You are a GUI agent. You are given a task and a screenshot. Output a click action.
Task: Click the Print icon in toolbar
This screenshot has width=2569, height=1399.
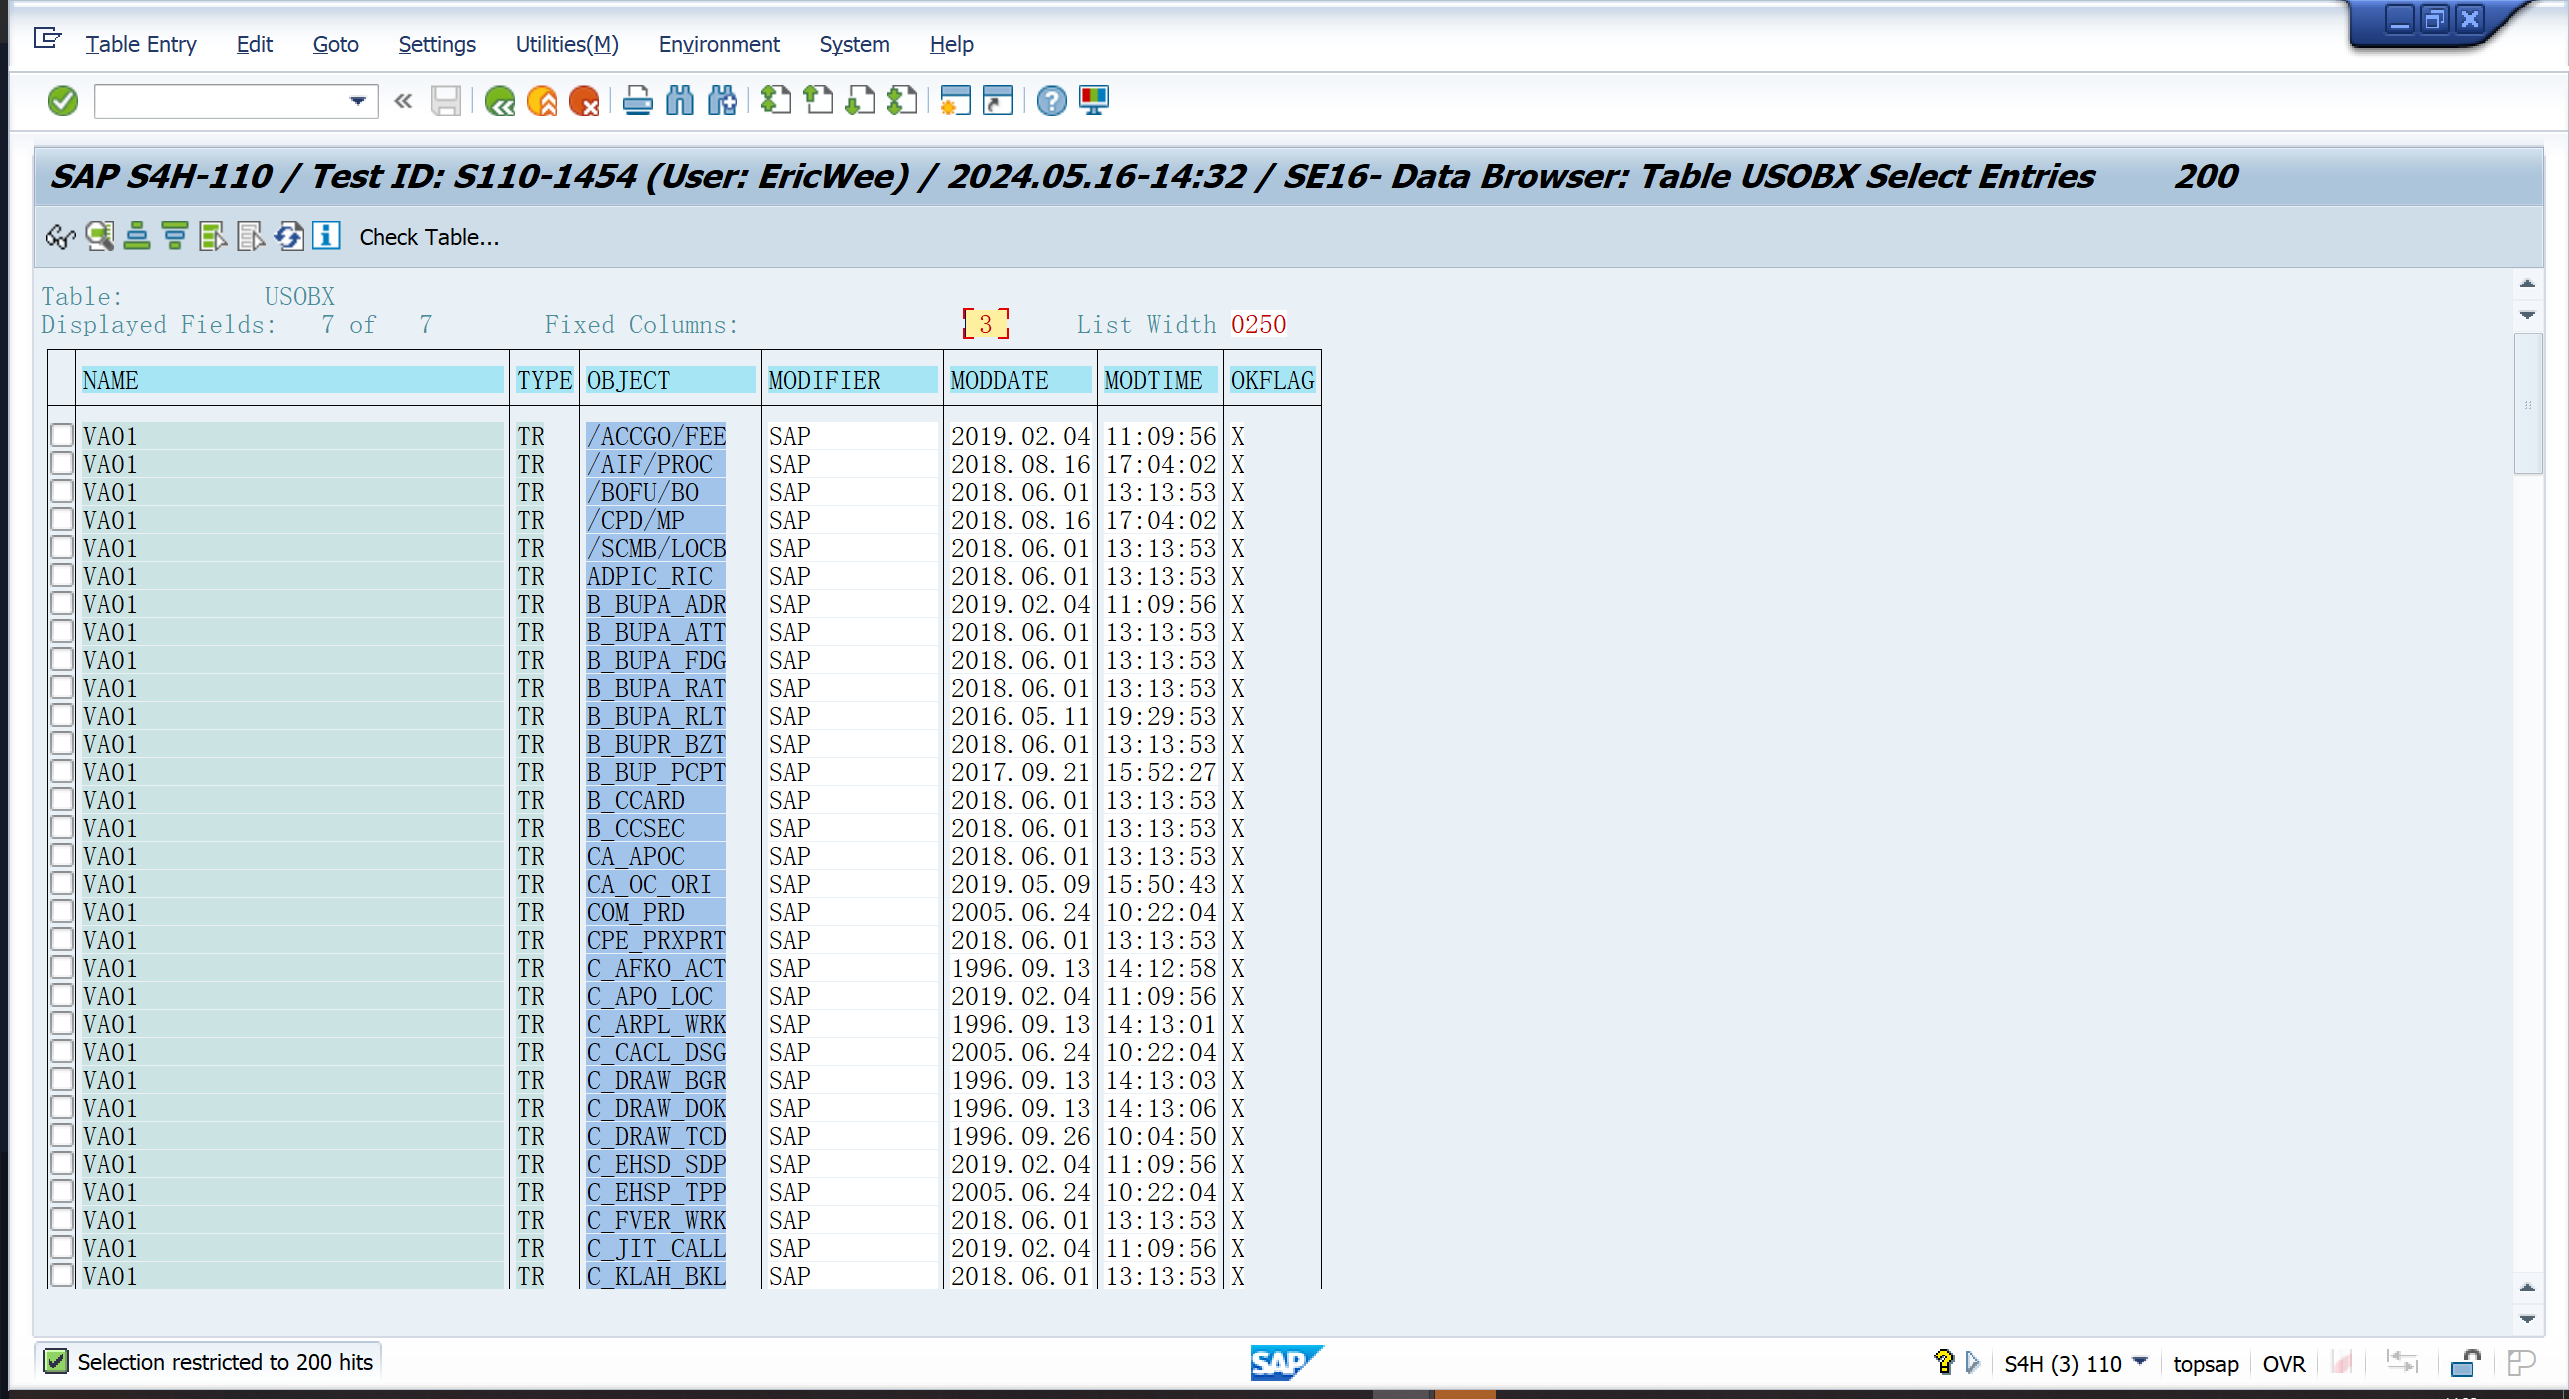click(x=637, y=101)
